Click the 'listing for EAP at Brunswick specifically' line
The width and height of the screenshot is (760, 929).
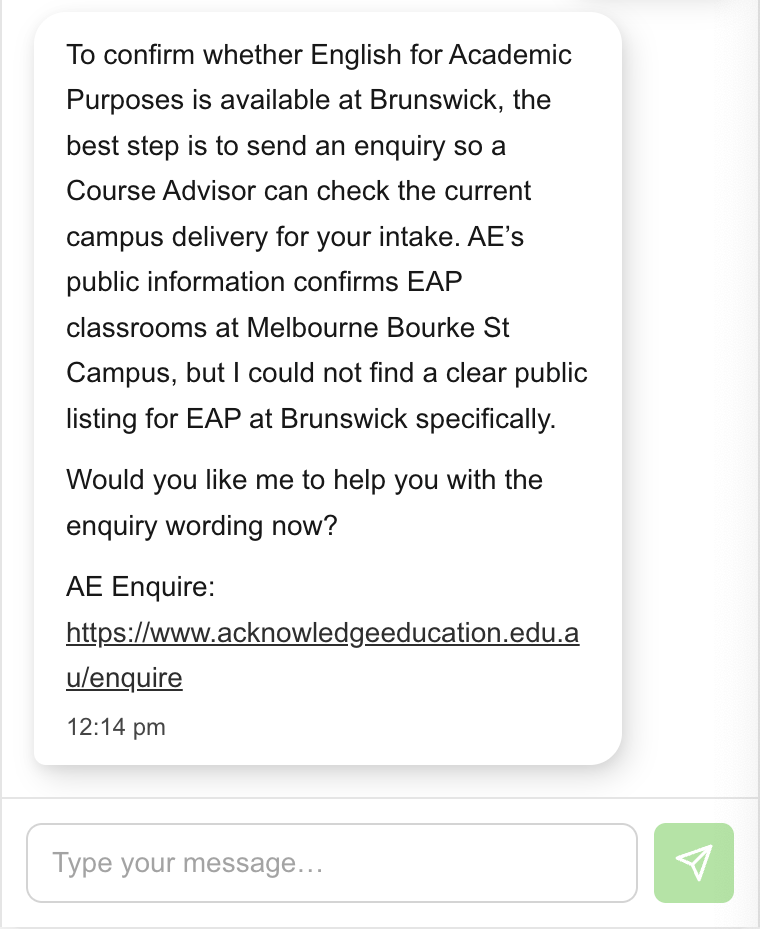(311, 419)
